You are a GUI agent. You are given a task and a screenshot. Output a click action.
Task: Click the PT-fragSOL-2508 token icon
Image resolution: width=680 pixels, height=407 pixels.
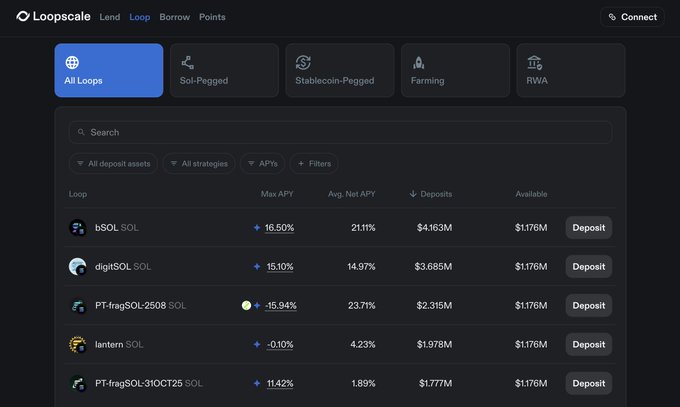(x=78, y=305)
